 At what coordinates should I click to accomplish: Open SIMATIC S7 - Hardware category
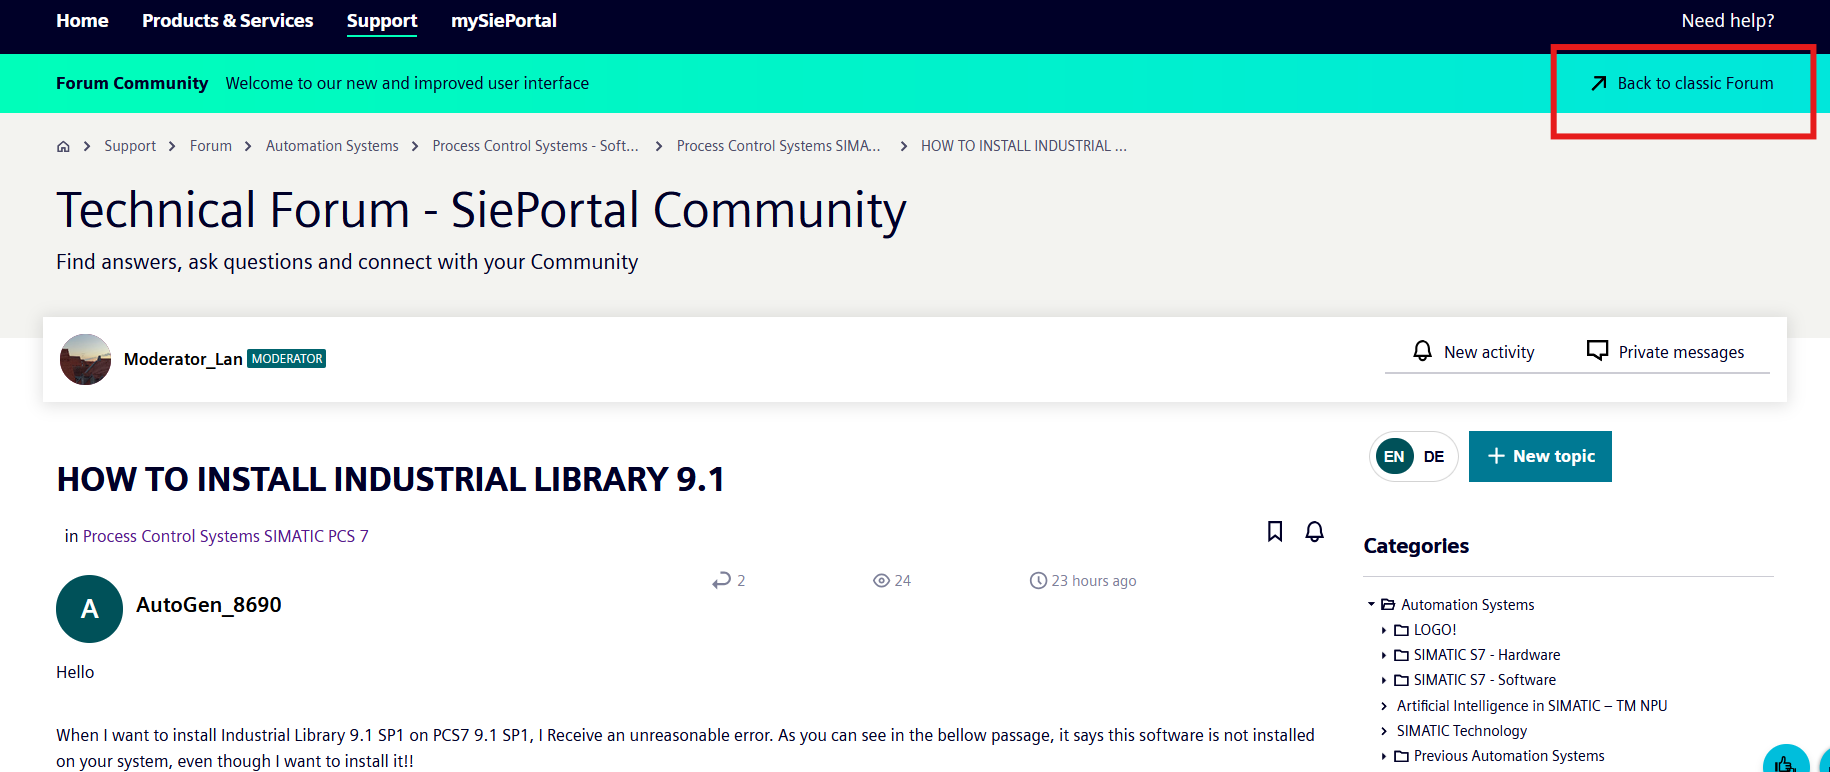[x=1487, y=655]
